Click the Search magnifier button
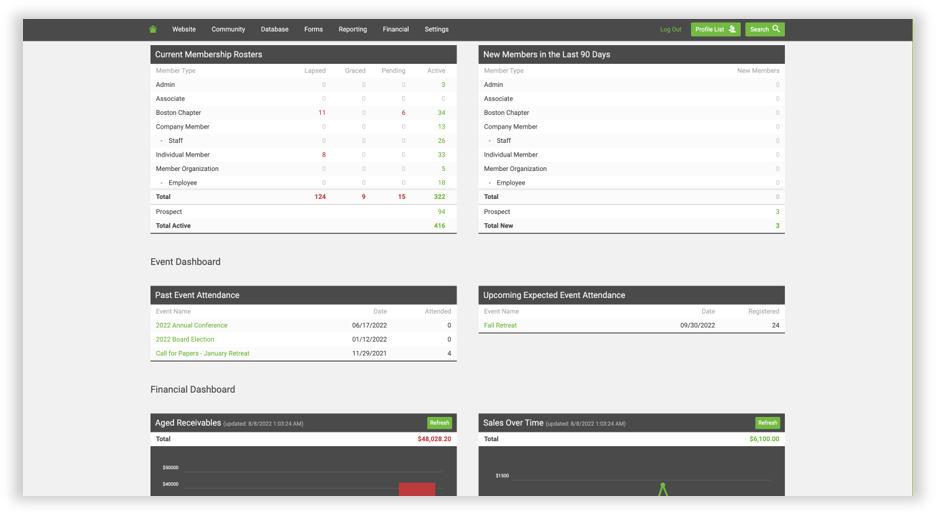Screen dimensions: 936x515 [x=765, y=30]
